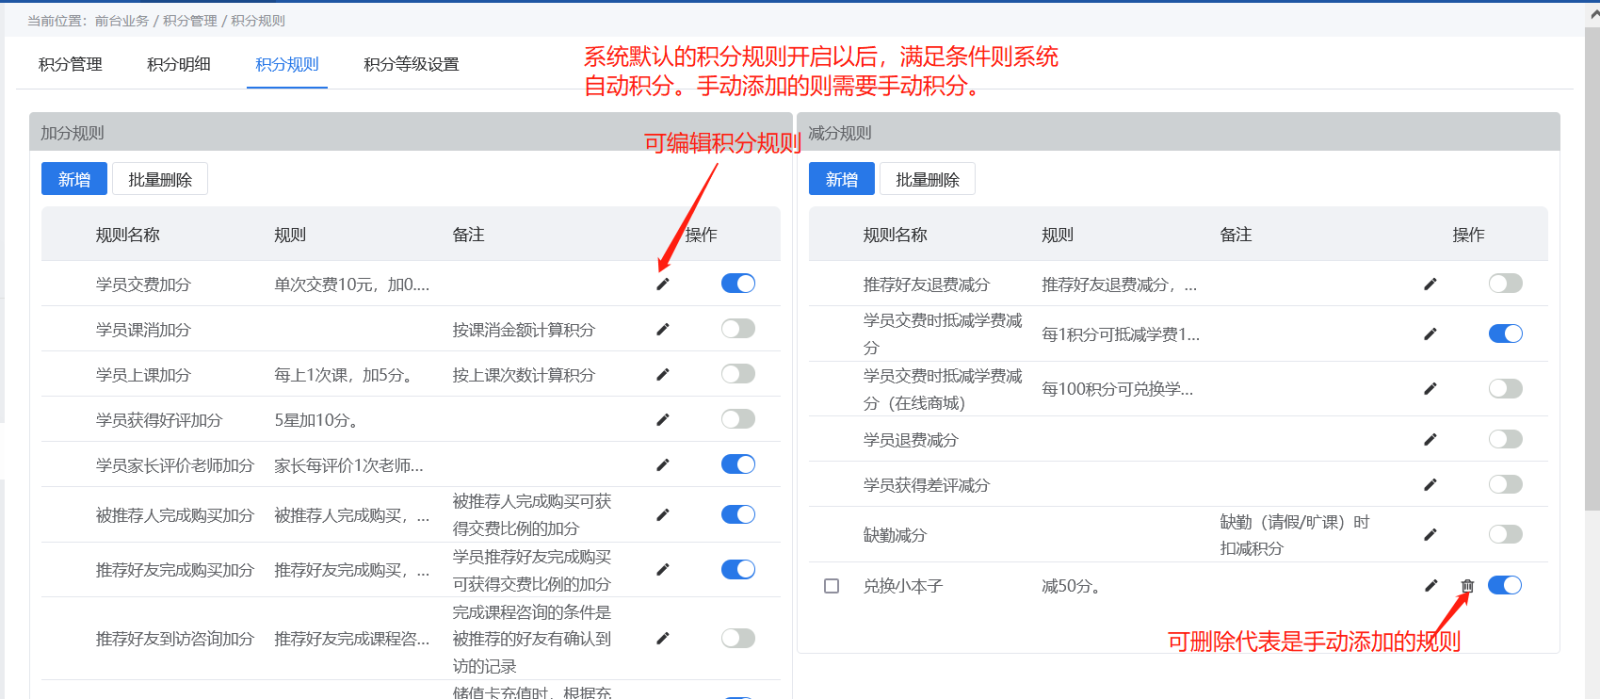The image size is (1600, 699).
Task: Disable the 推荐好友完成购买加分 switch
Action: [738, 569]
